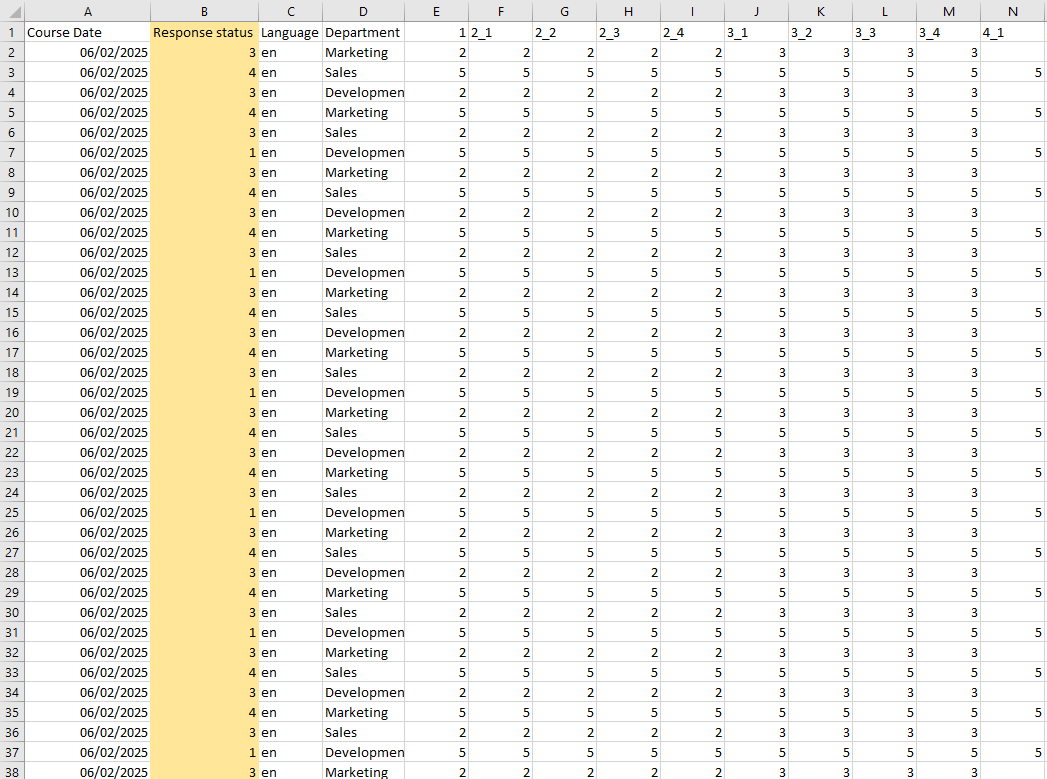The height and width of the screenshot is (779, 1047).
Task: Click the "Language" header cell
Action: pyautogui.click(x=290, y=32)
